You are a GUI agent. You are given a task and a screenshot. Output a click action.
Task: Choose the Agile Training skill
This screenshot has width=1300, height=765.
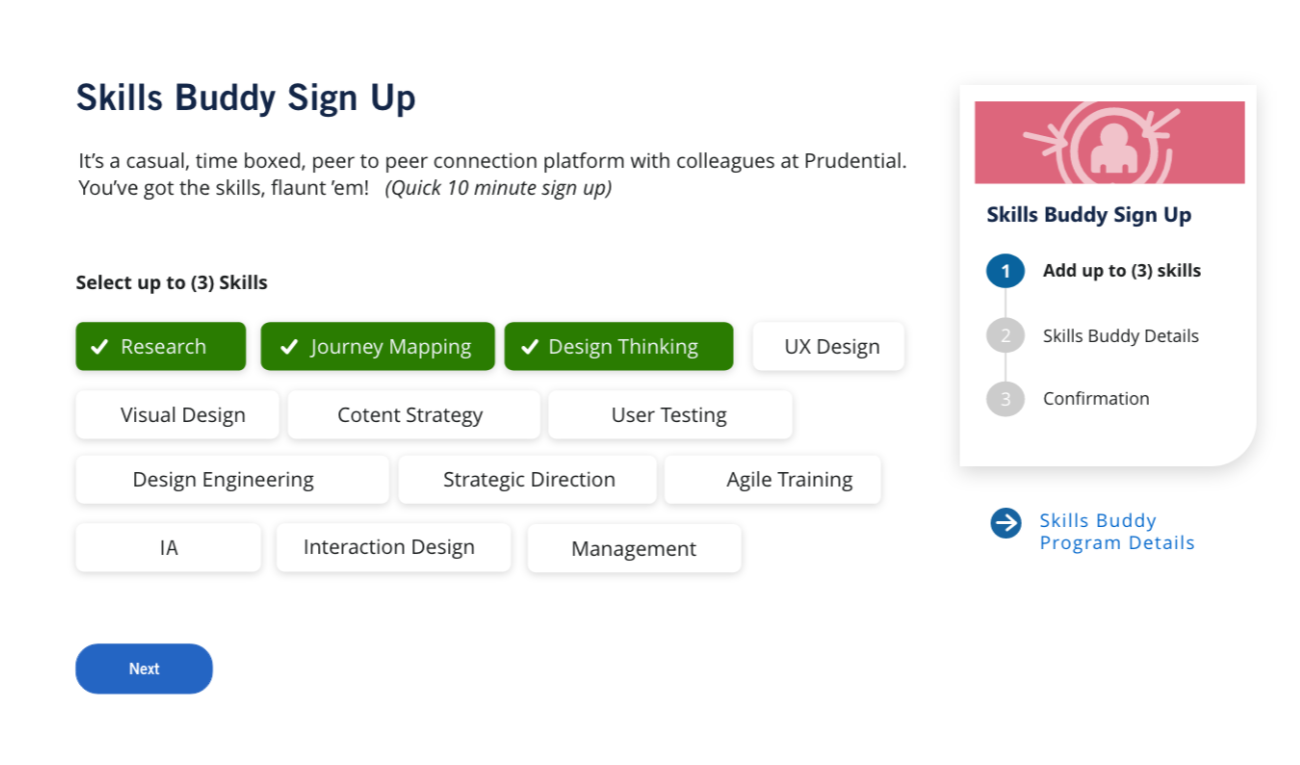(773, 480)
